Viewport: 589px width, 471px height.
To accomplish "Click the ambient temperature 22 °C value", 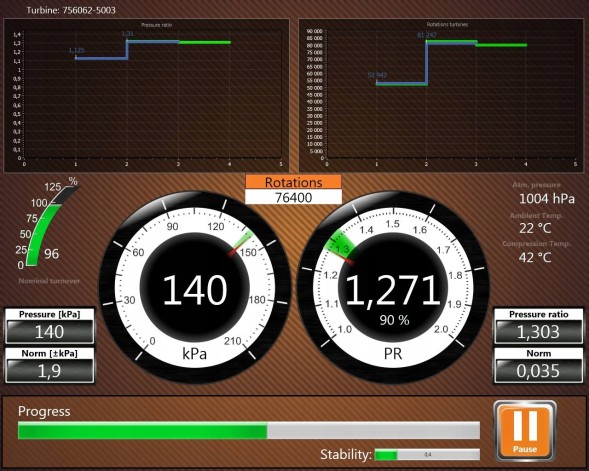I will tap(535, 228).
